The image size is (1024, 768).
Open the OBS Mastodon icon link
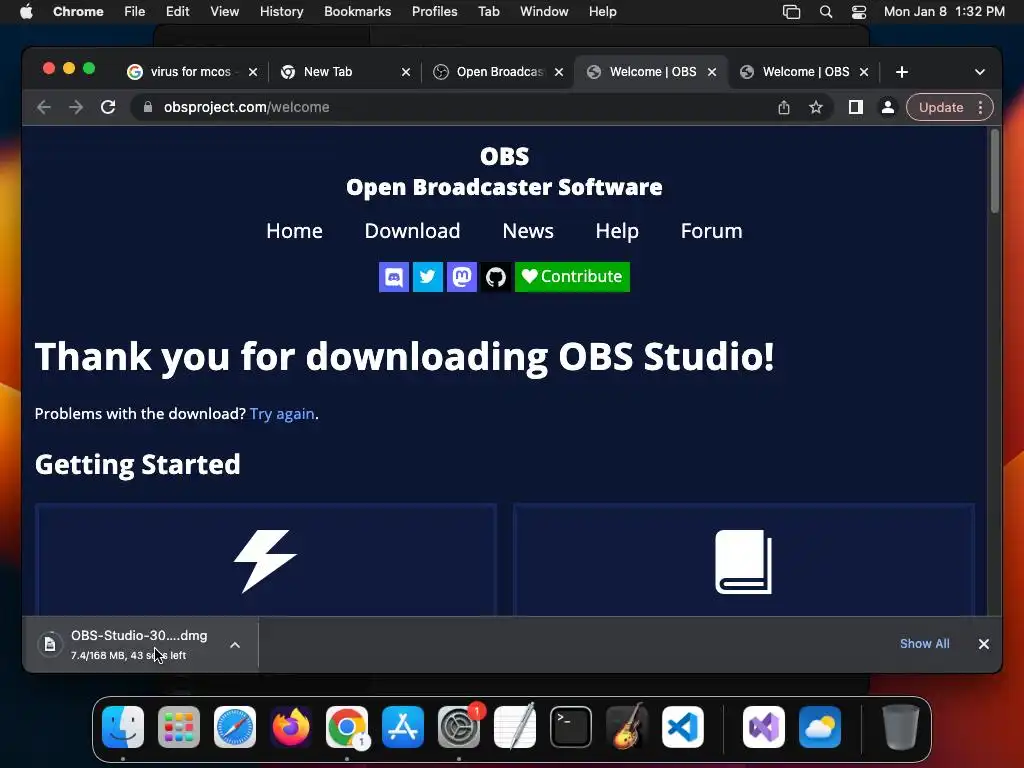pyautogui.click(x=462, y=277)
